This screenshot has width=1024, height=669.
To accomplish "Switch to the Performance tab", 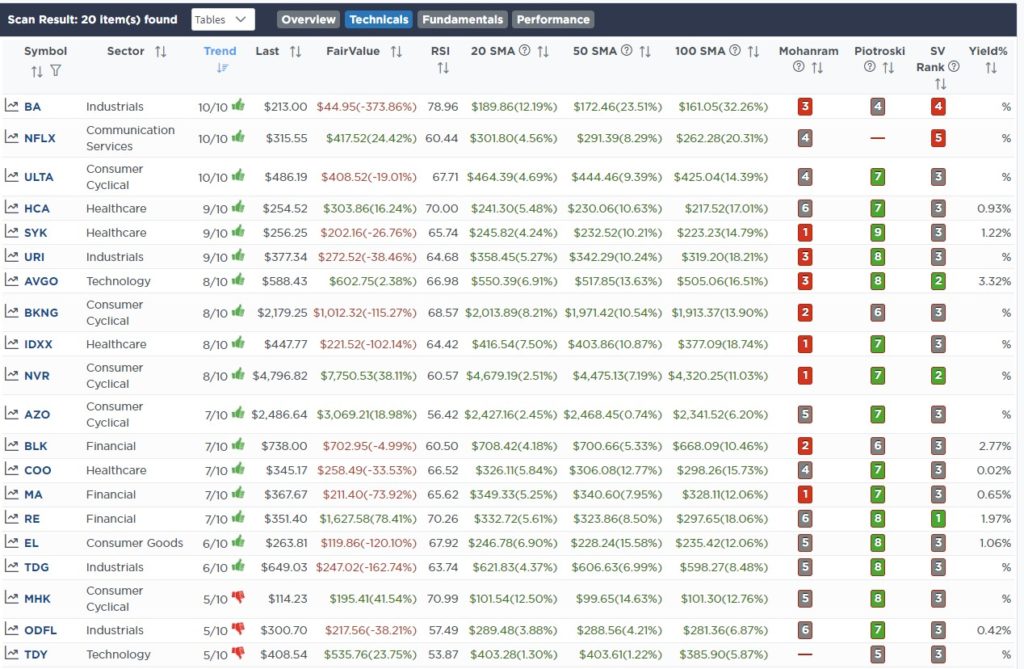I will (x=553, y=20).
